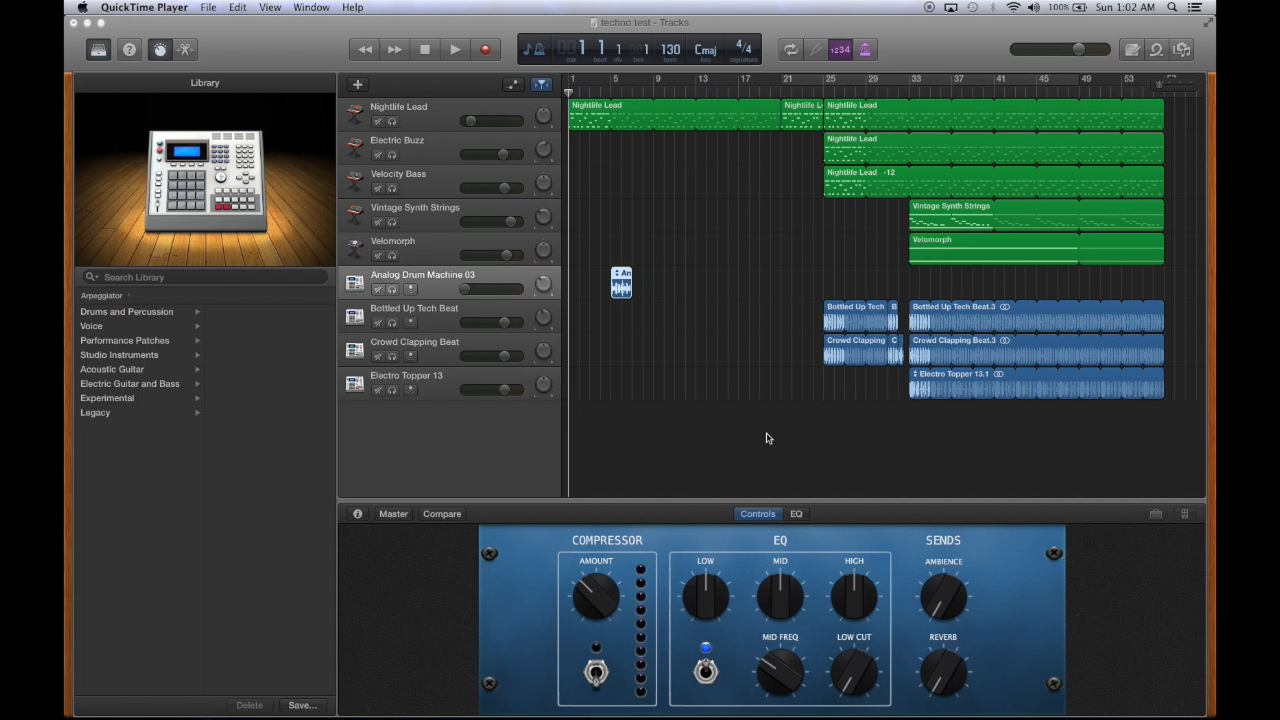This screenshot has width=1280, height=720.
Task: Select the Vintage Synth Strings region
Action: click(x=1036, y=215)
